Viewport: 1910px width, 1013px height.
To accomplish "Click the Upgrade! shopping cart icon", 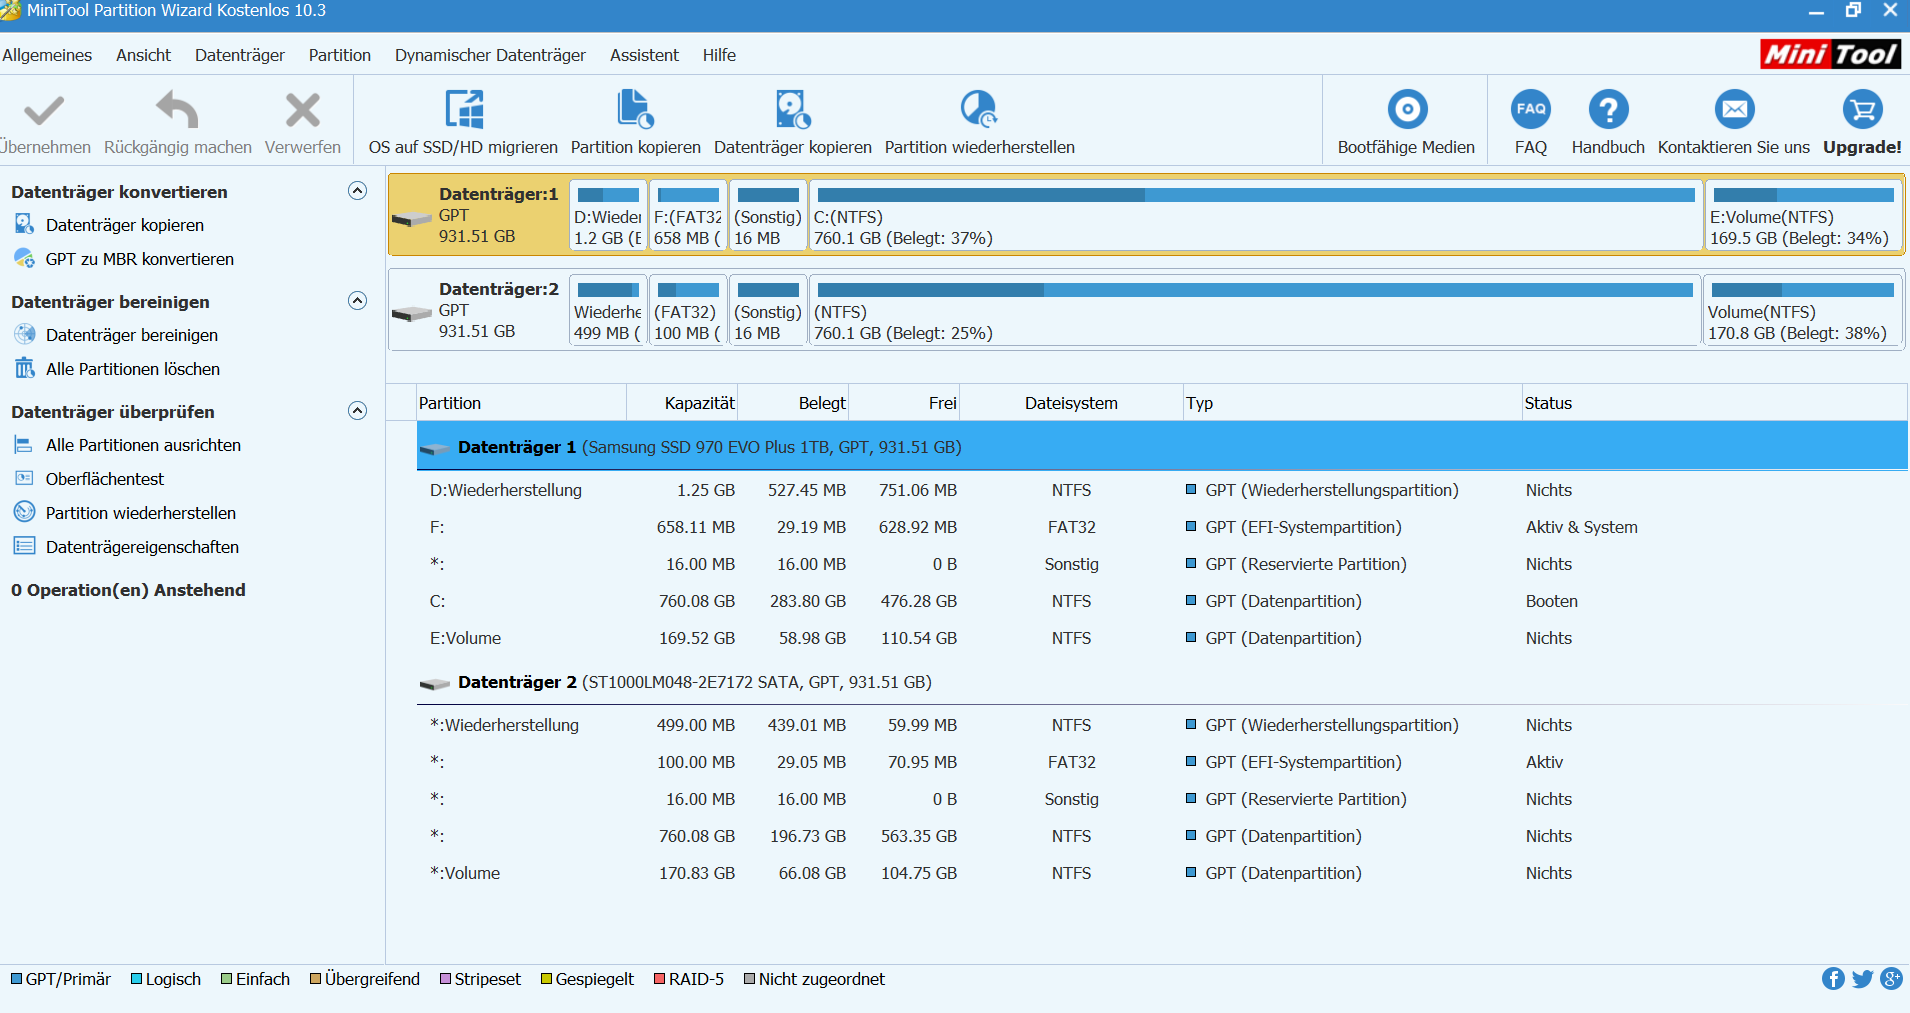I will click(x=1862, y=110).
